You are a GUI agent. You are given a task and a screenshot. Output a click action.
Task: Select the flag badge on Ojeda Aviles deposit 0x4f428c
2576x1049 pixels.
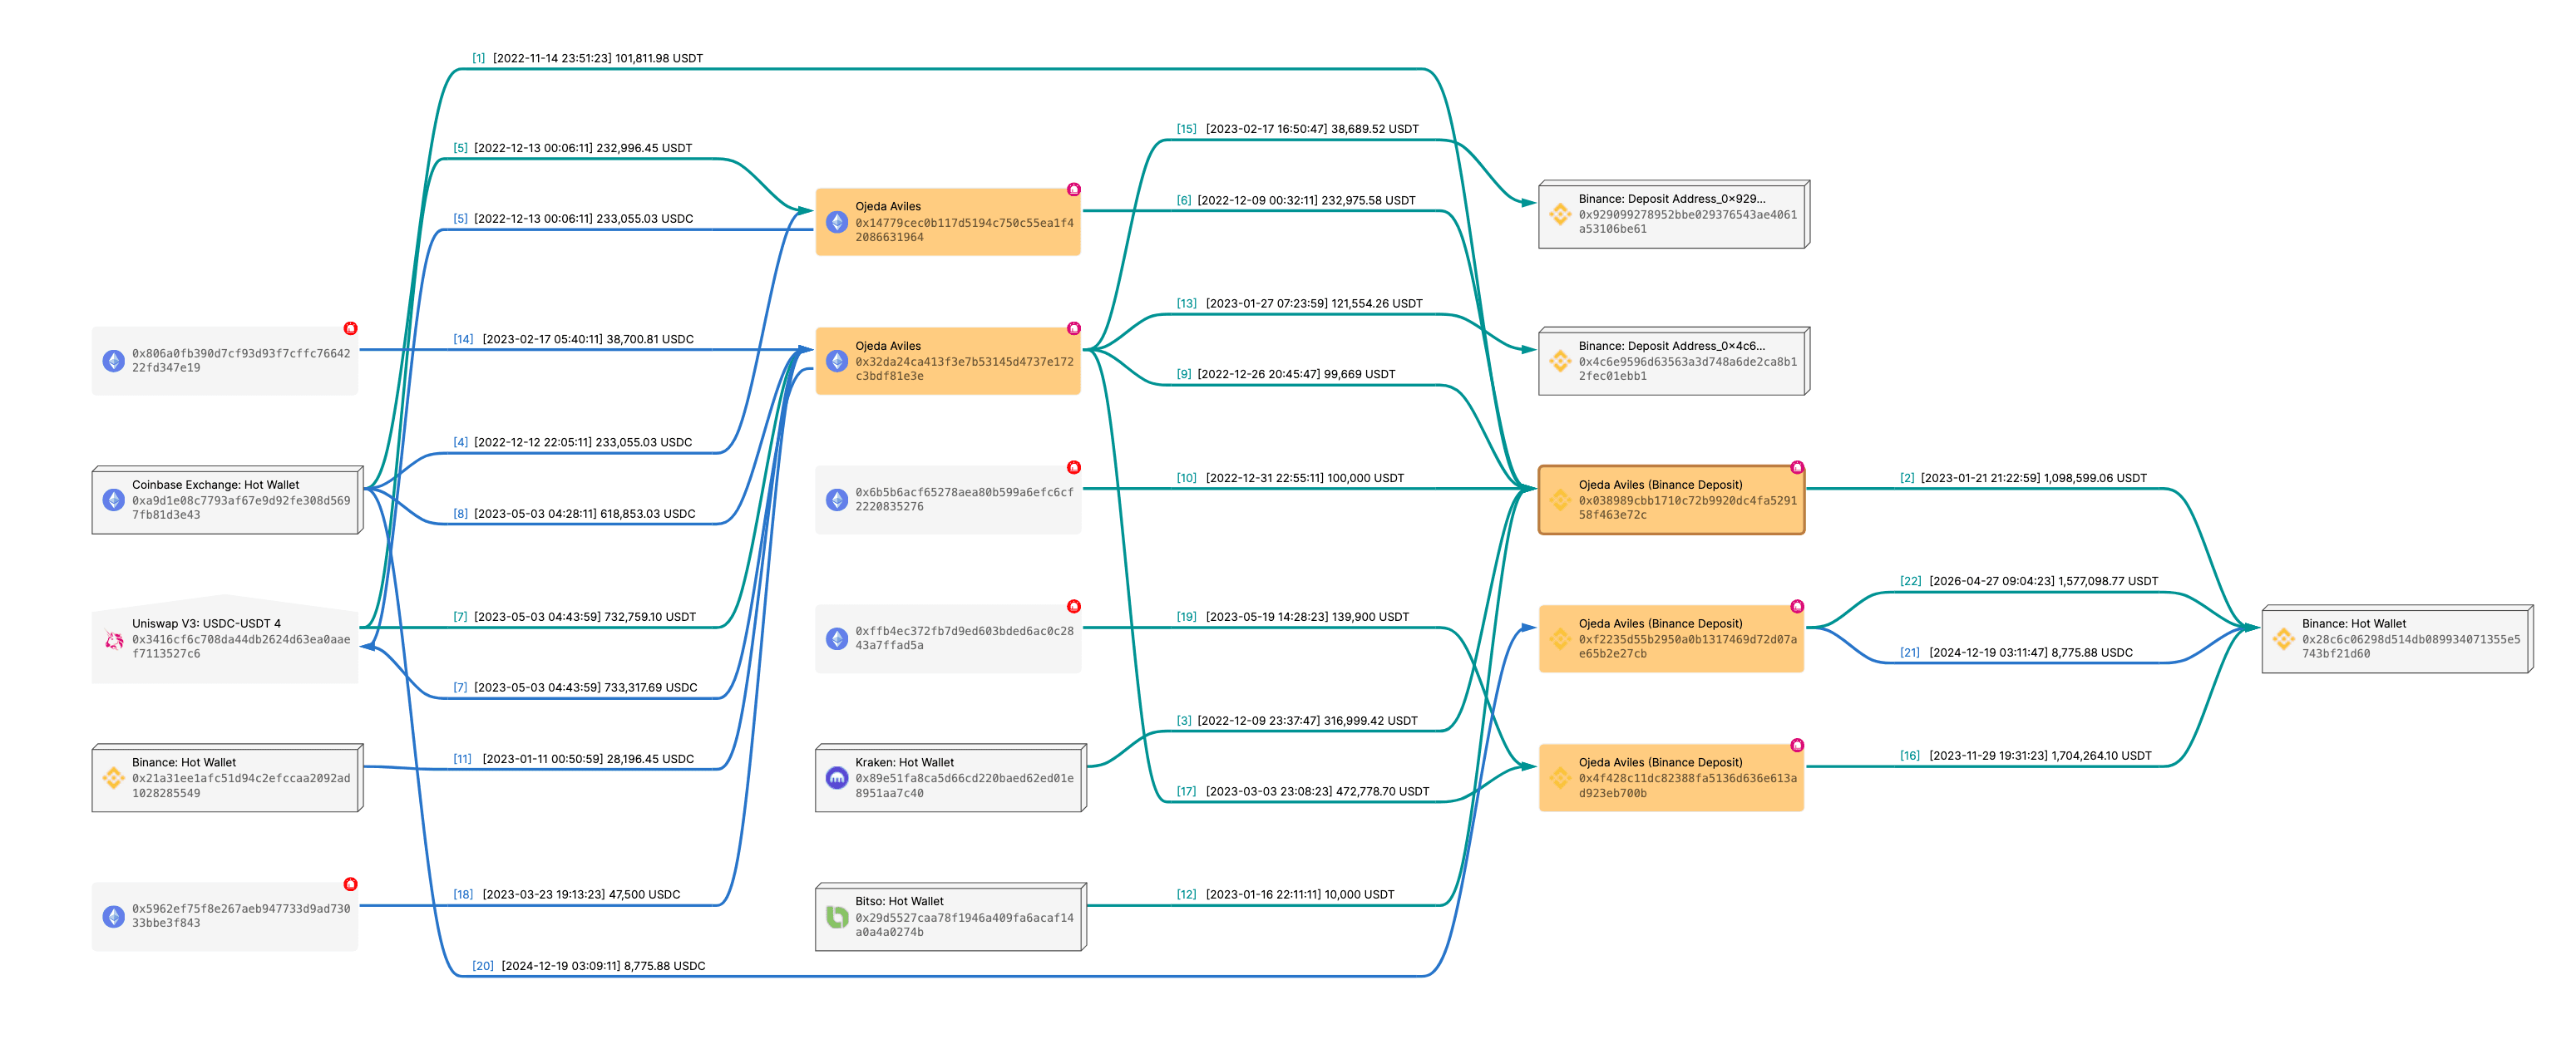click(x=1797, y=745)
